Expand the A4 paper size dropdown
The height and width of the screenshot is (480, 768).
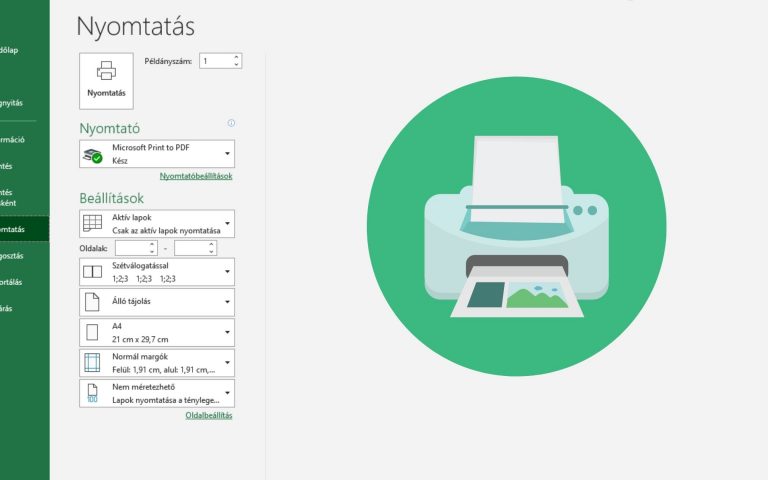coord(228,332)
